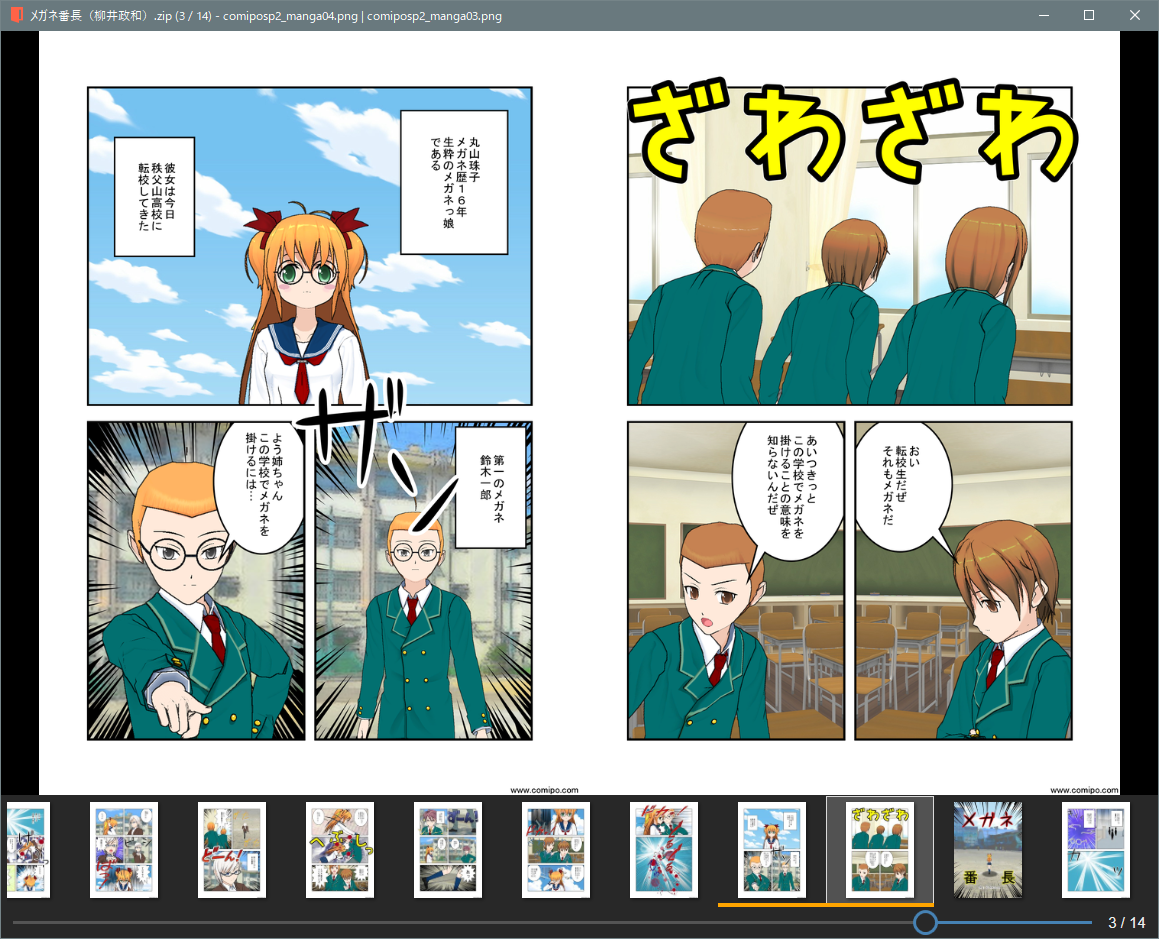
Task: Click the 彼女は今日 秩父山高校に caption box
Action: point(154,197)
